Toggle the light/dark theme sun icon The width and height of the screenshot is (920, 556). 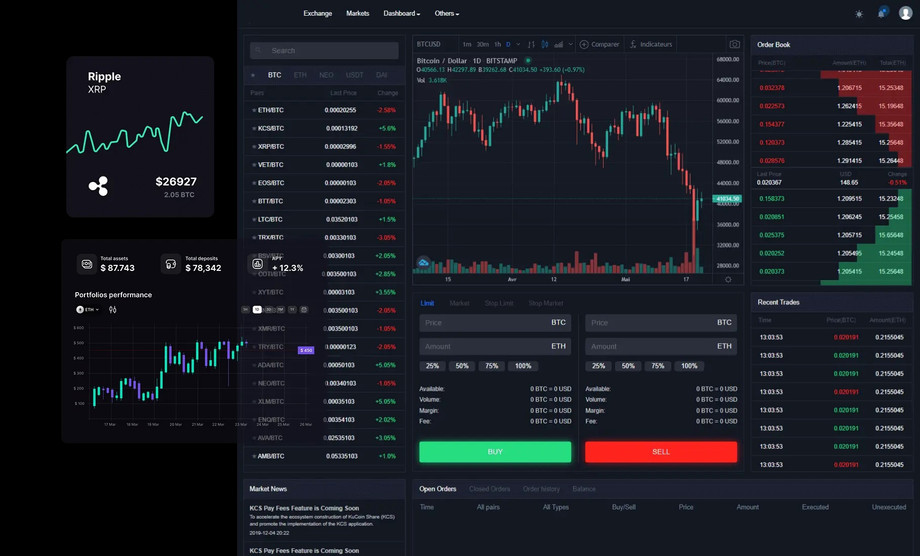(x=859, y=14)
